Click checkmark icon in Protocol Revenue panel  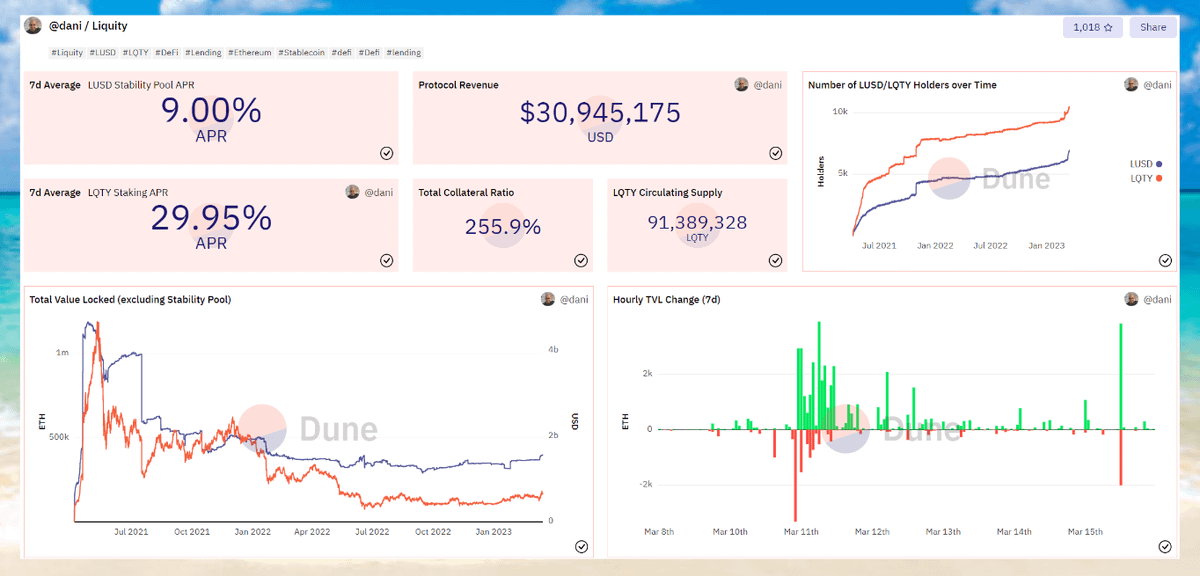[x=775, y=153]
